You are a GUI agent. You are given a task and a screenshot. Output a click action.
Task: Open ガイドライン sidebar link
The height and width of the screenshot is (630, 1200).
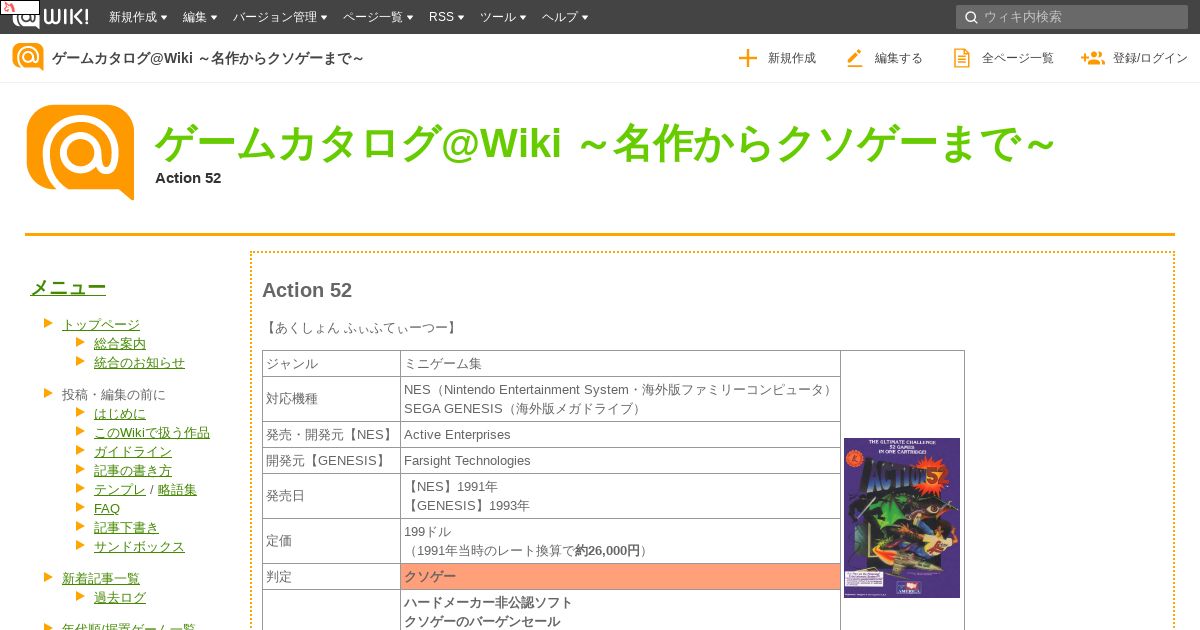133,451
